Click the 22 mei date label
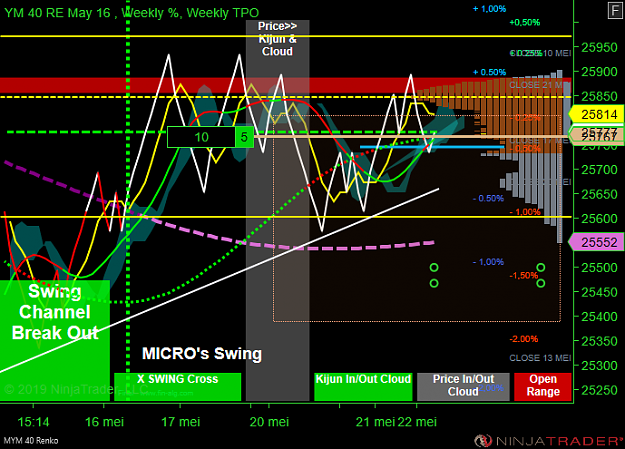Viewport: 625px width, 449px height. (417, 422)
